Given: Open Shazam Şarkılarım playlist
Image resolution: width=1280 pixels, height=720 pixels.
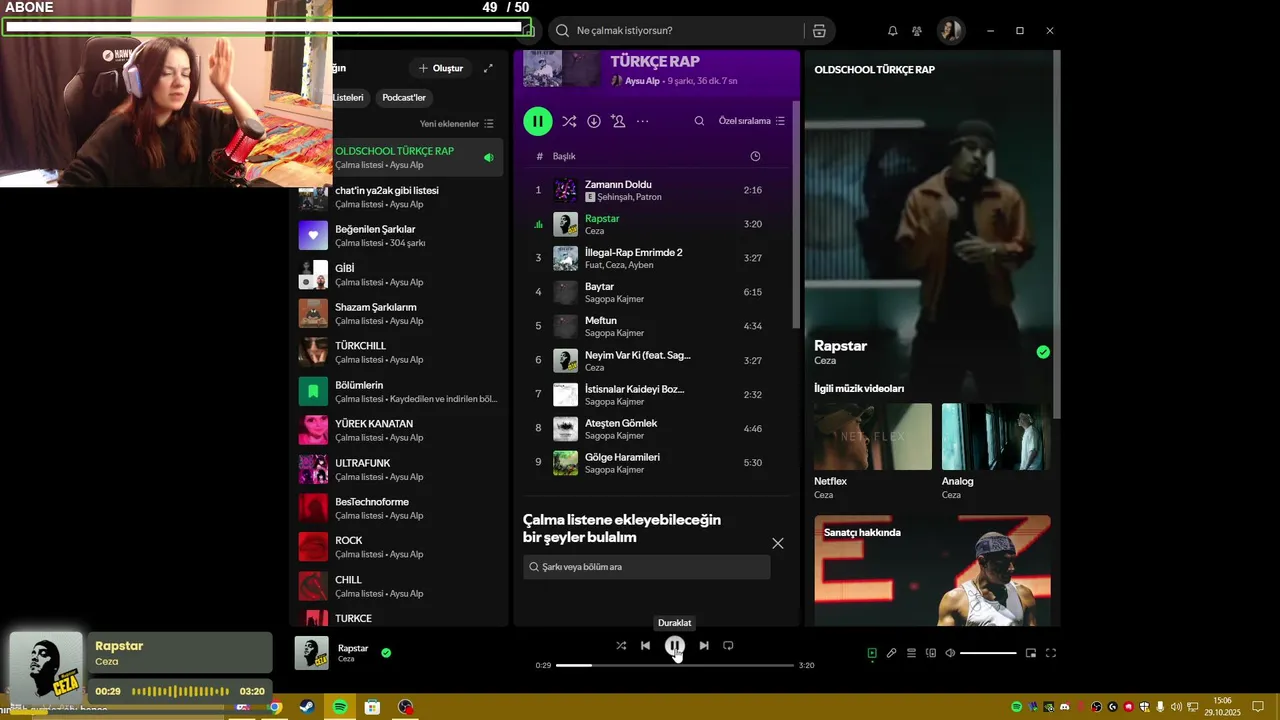Looking at the screenshot, I should pyautogui.click(x=400, y=314).
